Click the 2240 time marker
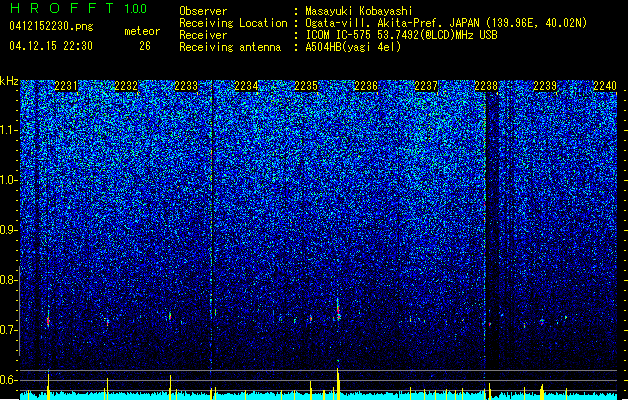 [x=605, y=86]
